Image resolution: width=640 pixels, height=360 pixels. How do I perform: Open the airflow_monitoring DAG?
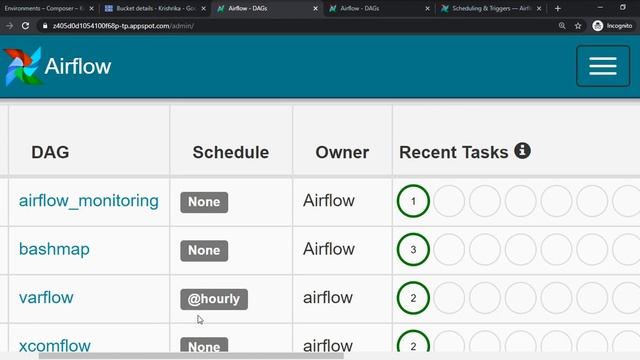(x=89, y=201)
